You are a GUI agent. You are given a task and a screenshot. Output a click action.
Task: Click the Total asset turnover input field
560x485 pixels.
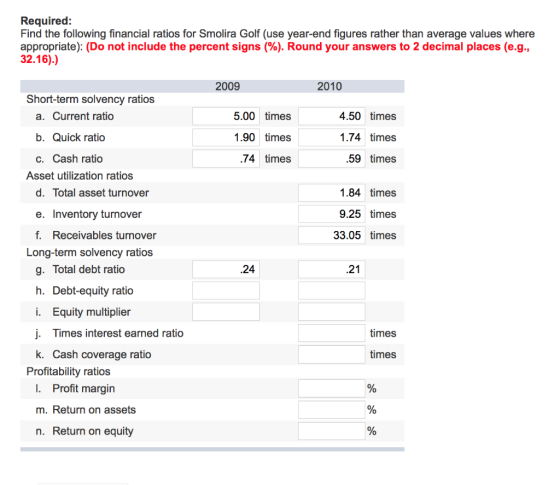click(332, 193)
